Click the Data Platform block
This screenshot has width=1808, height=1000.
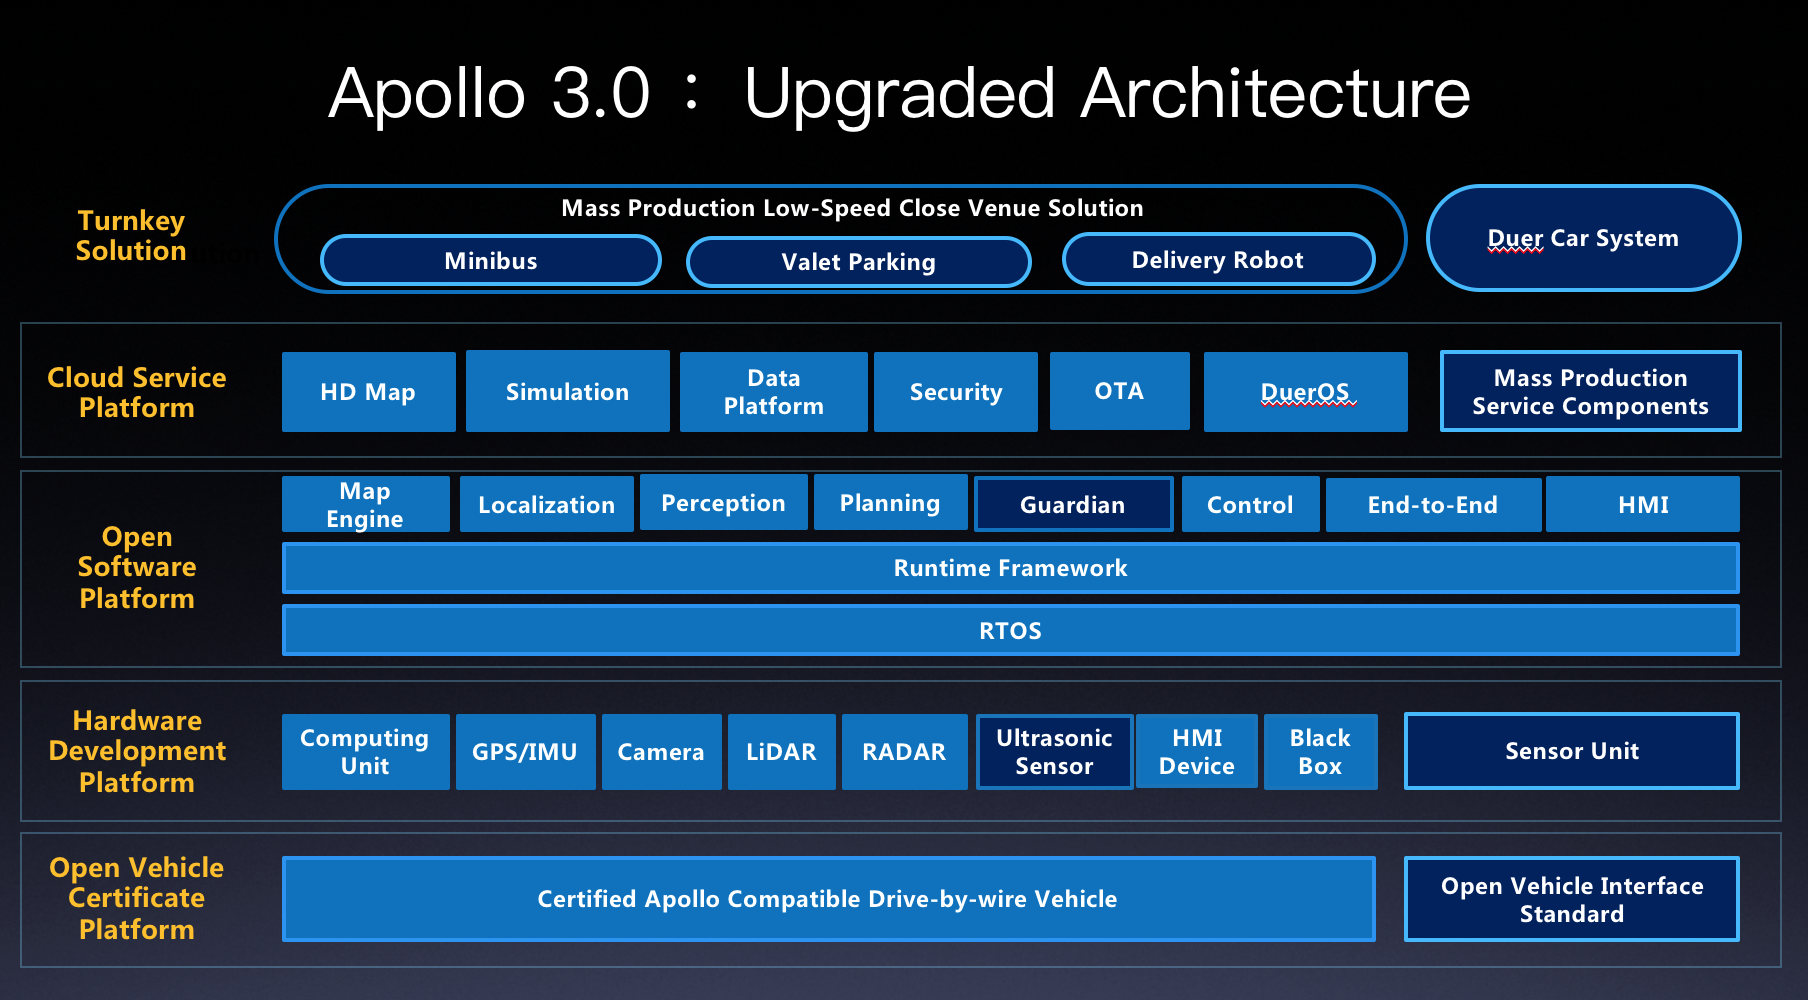pos(773,392)
